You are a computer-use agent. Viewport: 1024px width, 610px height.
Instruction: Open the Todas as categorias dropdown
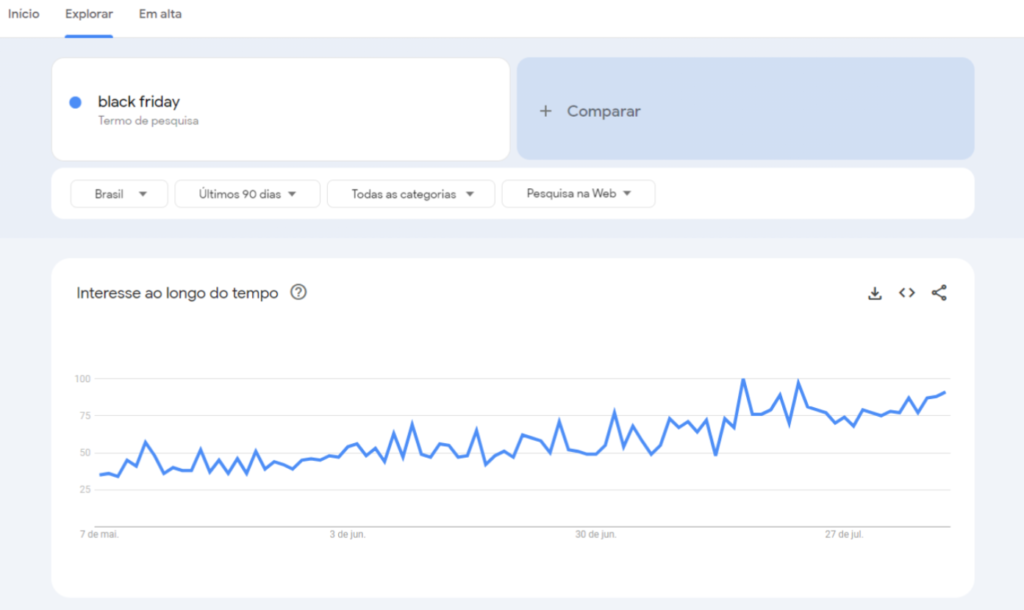pyautogui.click(x=410, y=194)
